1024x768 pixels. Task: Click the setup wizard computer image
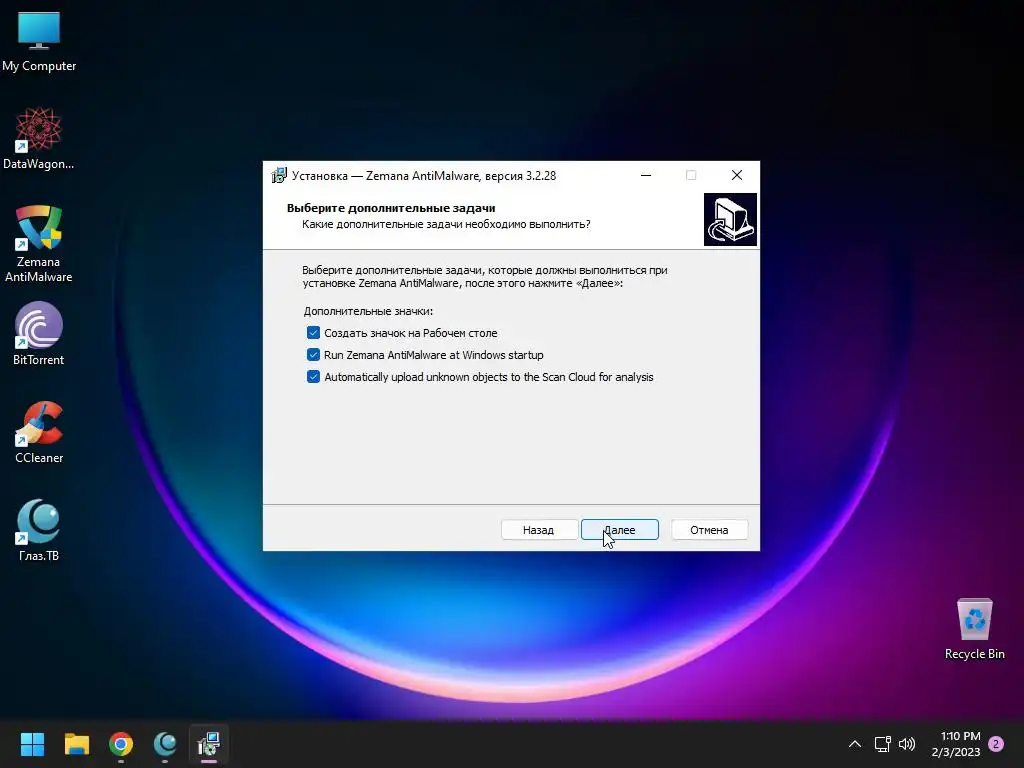(x=730, y=219)
